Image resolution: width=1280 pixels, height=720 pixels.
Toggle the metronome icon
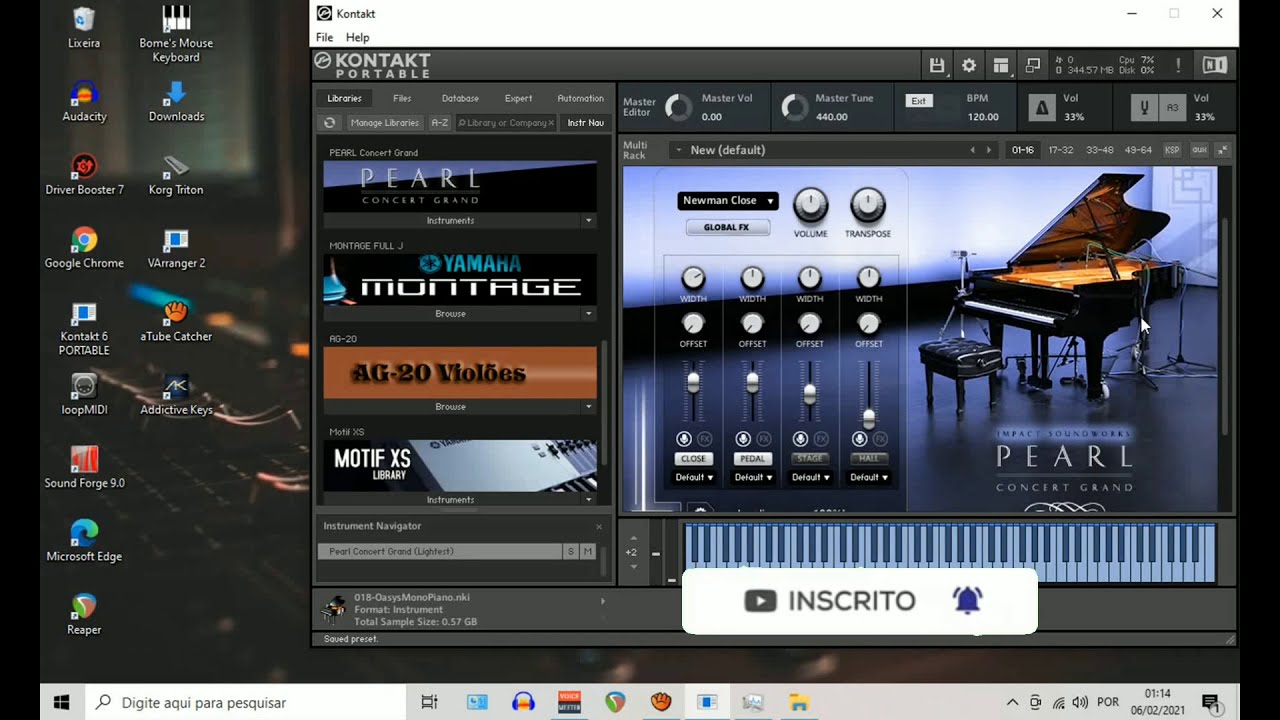tap(1042, 108)
